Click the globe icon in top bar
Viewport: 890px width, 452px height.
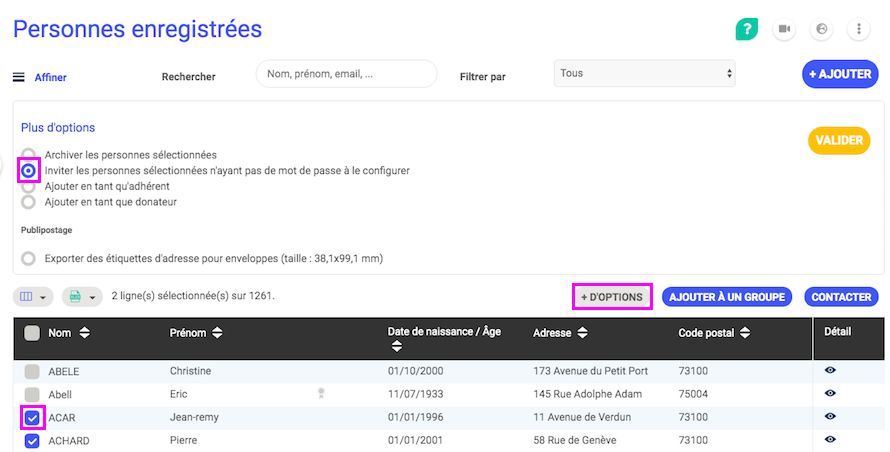click(821, 29)
